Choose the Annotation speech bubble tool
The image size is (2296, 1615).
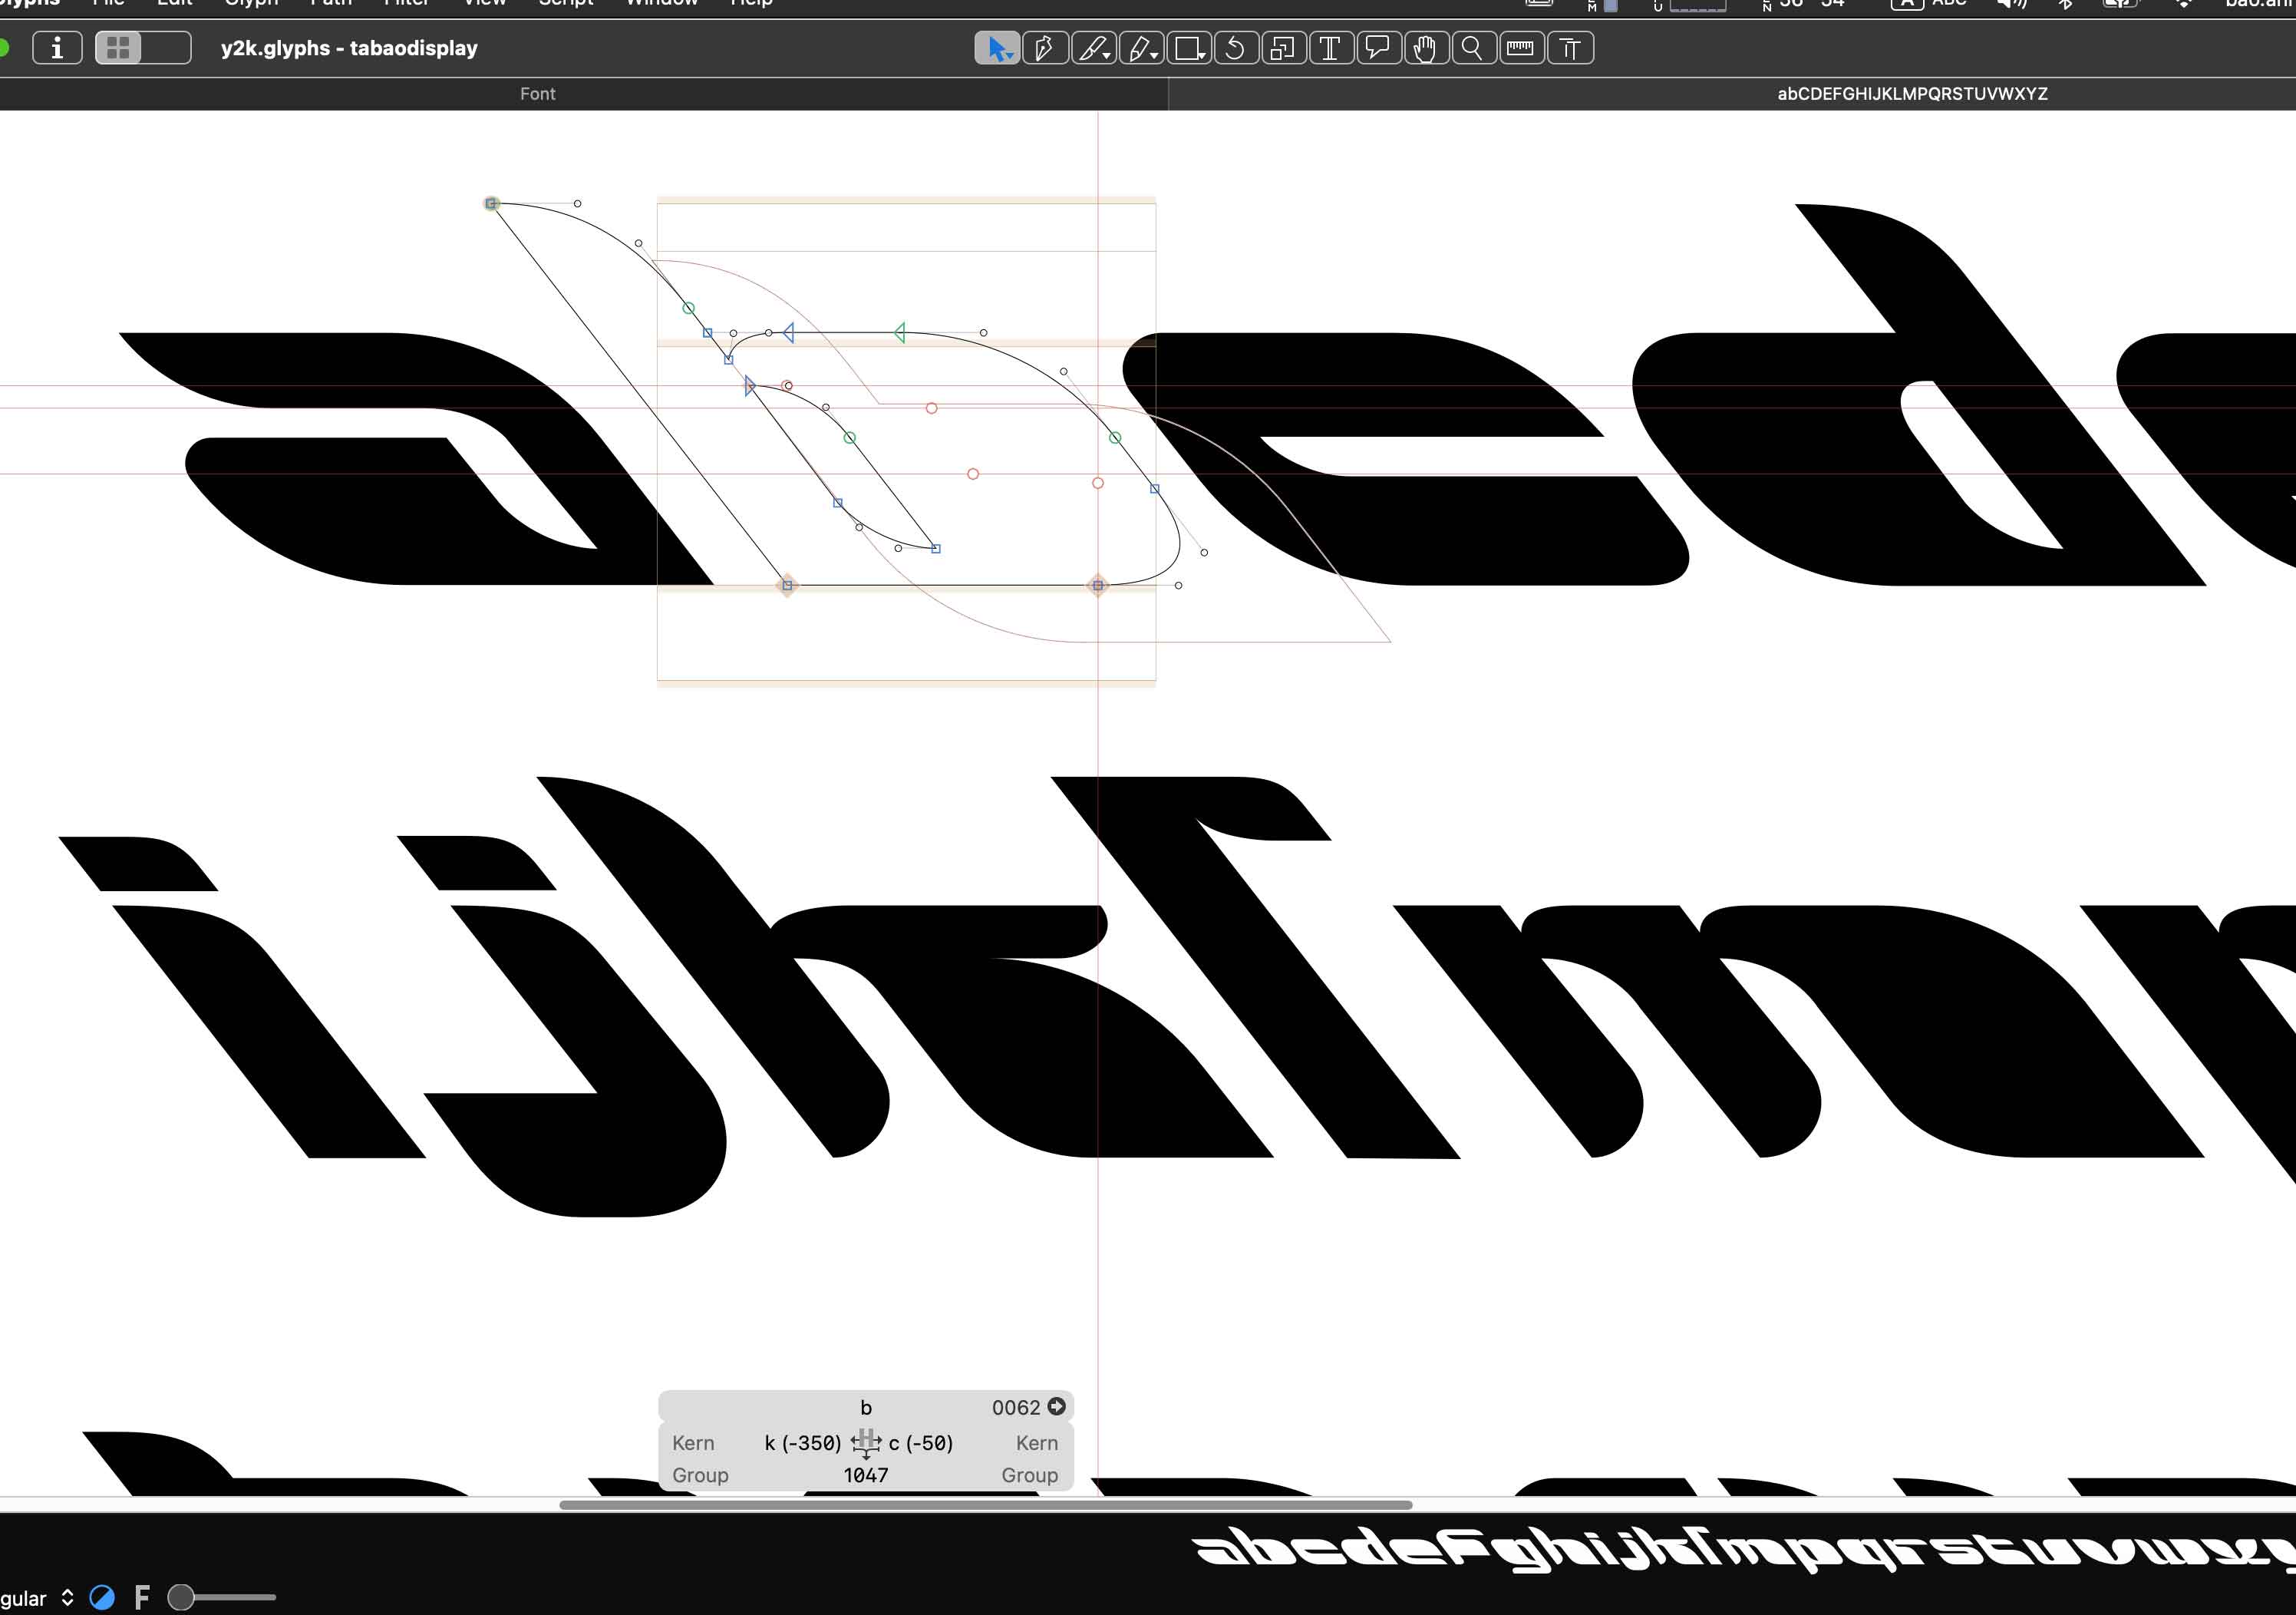1378,48
